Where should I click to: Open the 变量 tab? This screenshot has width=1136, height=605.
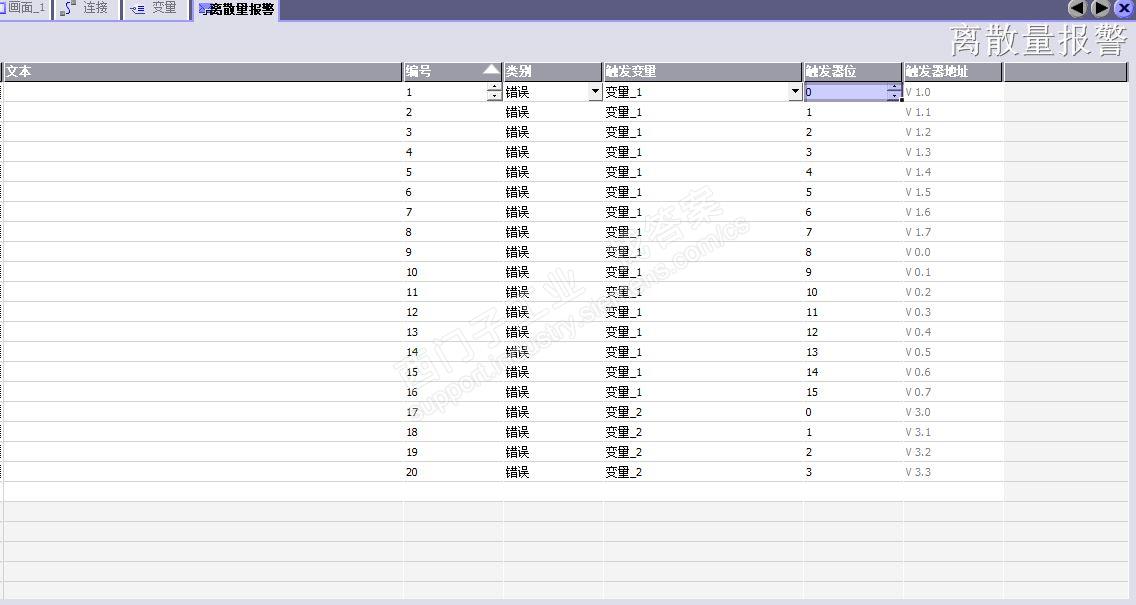(154, 9)
